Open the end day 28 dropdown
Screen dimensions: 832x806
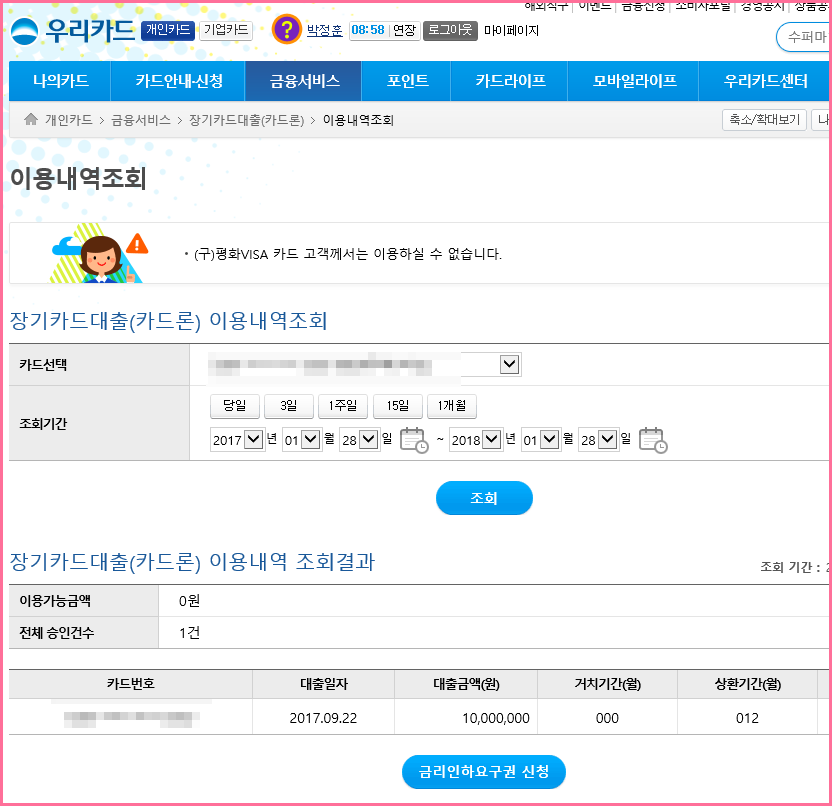tap(598, 439)
